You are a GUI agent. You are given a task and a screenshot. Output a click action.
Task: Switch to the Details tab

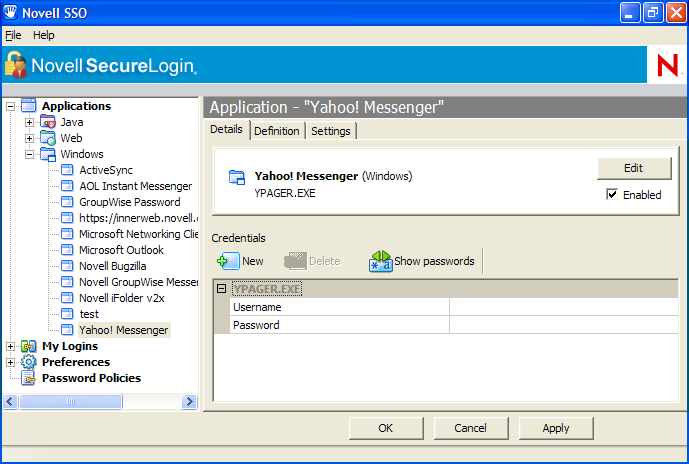click(x=226, y=129)
